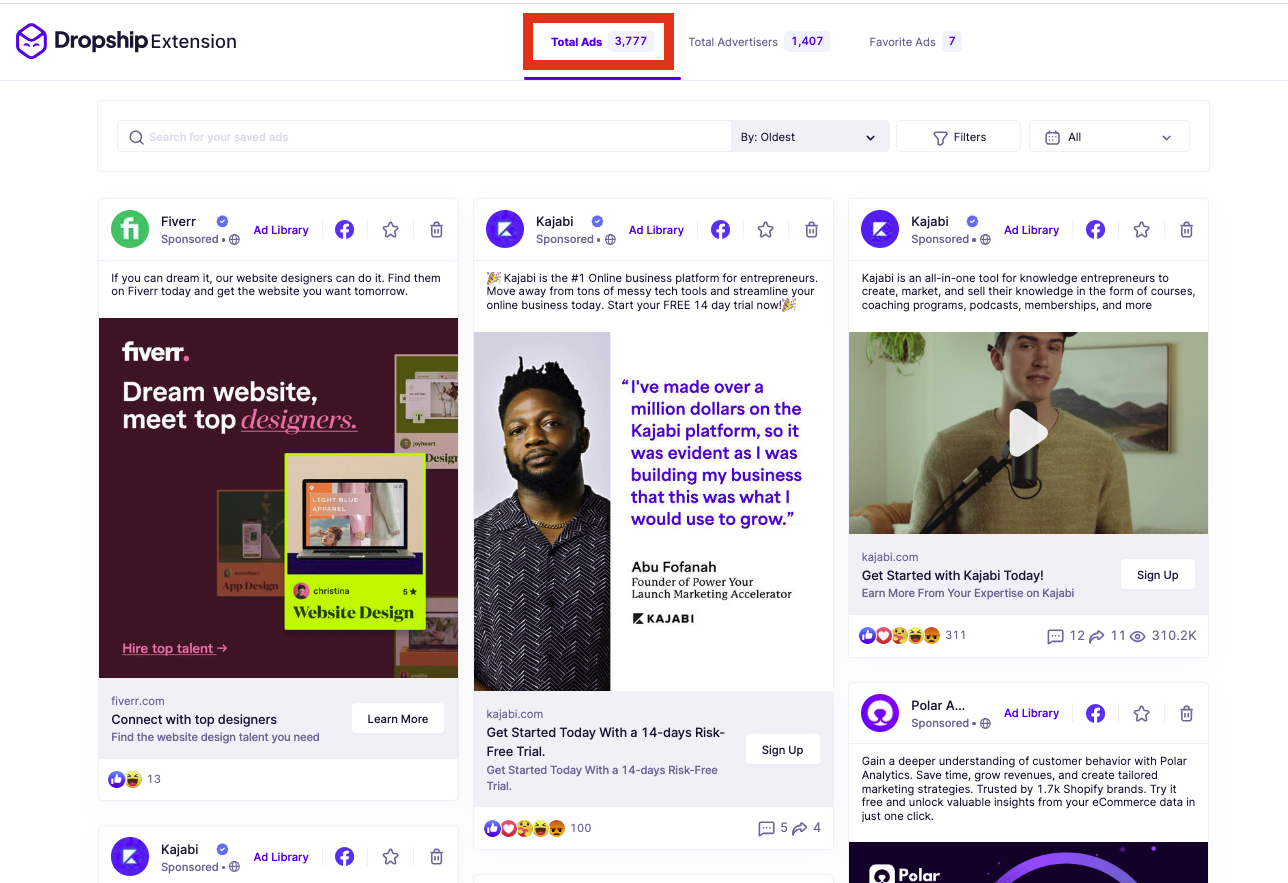Open the Facebook icon on the Fiverr ad card

(x=344, y=229)
